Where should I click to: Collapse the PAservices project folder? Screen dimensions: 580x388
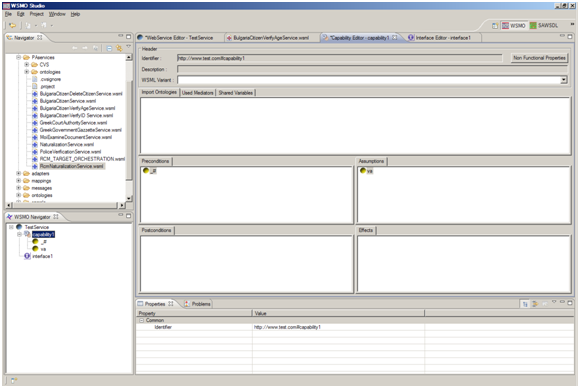coord(18,57)
